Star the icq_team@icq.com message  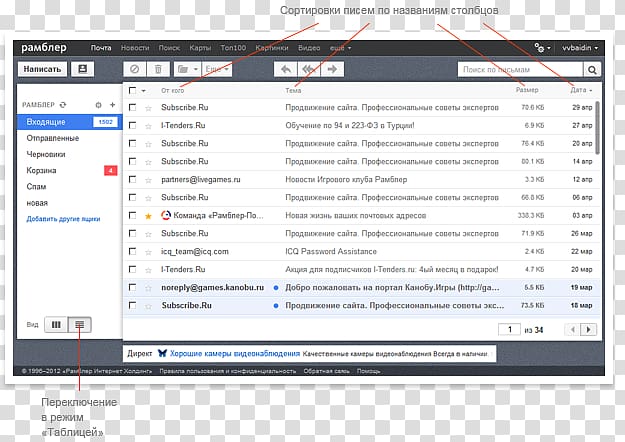click(148, 252)
